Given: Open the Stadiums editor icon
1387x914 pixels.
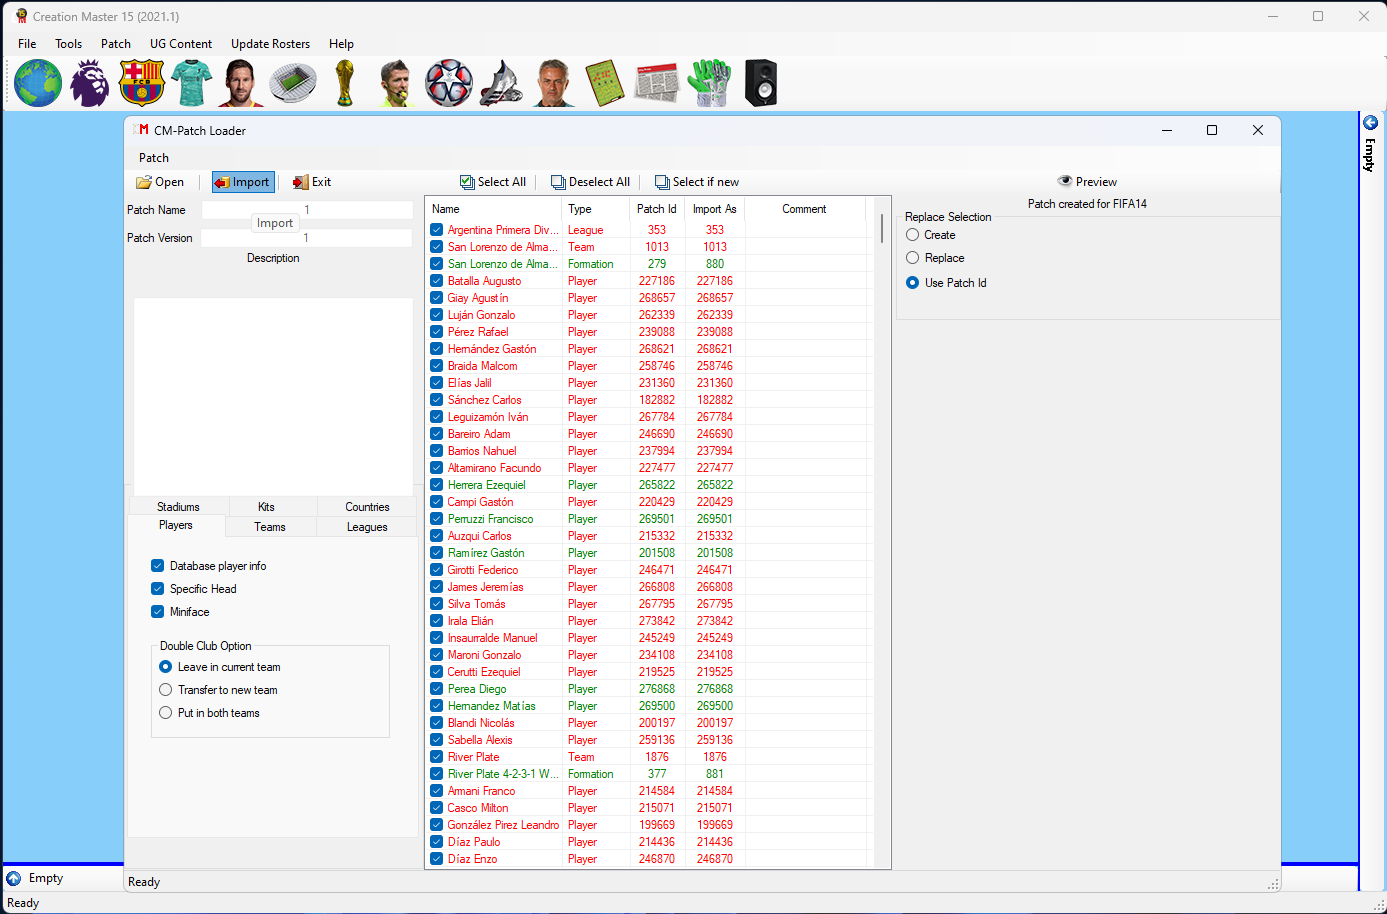Looking at the screenshot, I should point(293,83).
